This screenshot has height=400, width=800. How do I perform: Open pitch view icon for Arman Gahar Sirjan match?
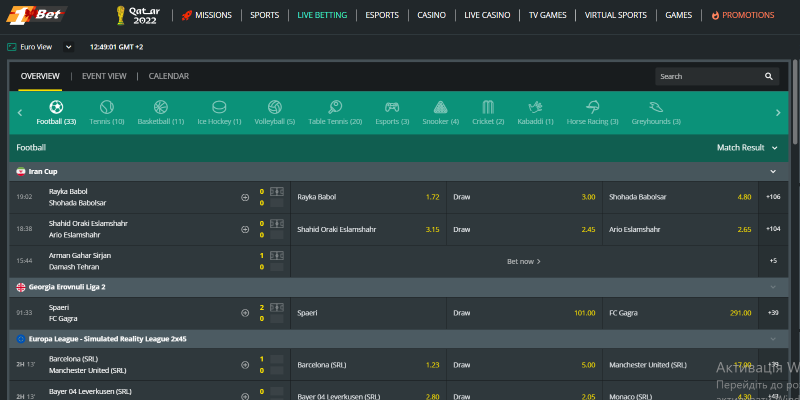click(277, 256)
